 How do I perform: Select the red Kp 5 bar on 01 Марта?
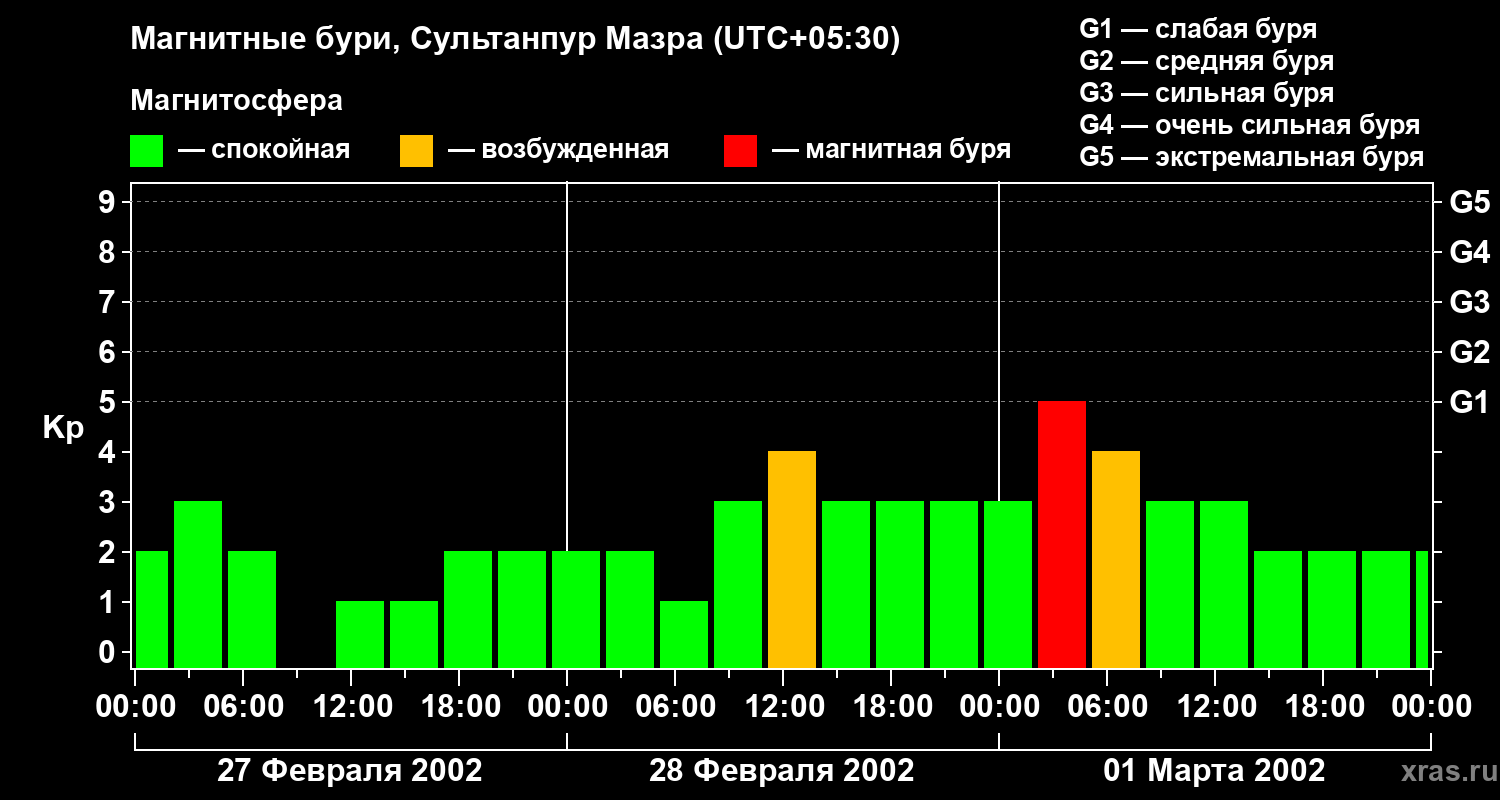(x=1062, y=535)
